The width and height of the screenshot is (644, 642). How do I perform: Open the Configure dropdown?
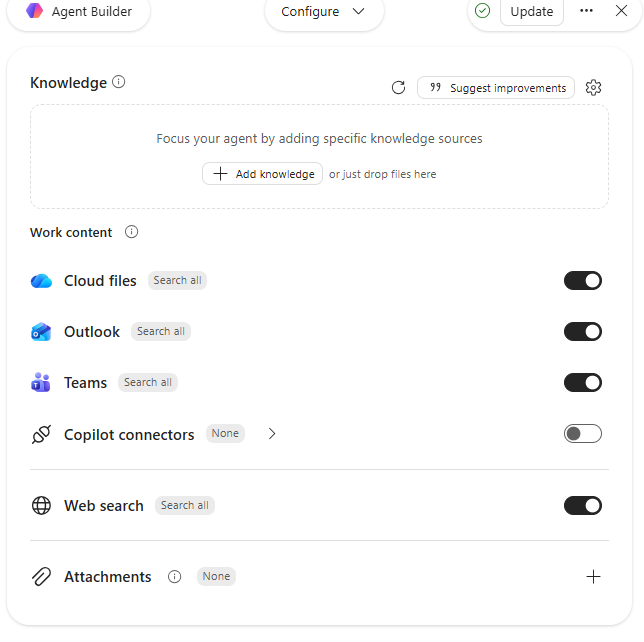pyautogui.click(x=324, y=12)
